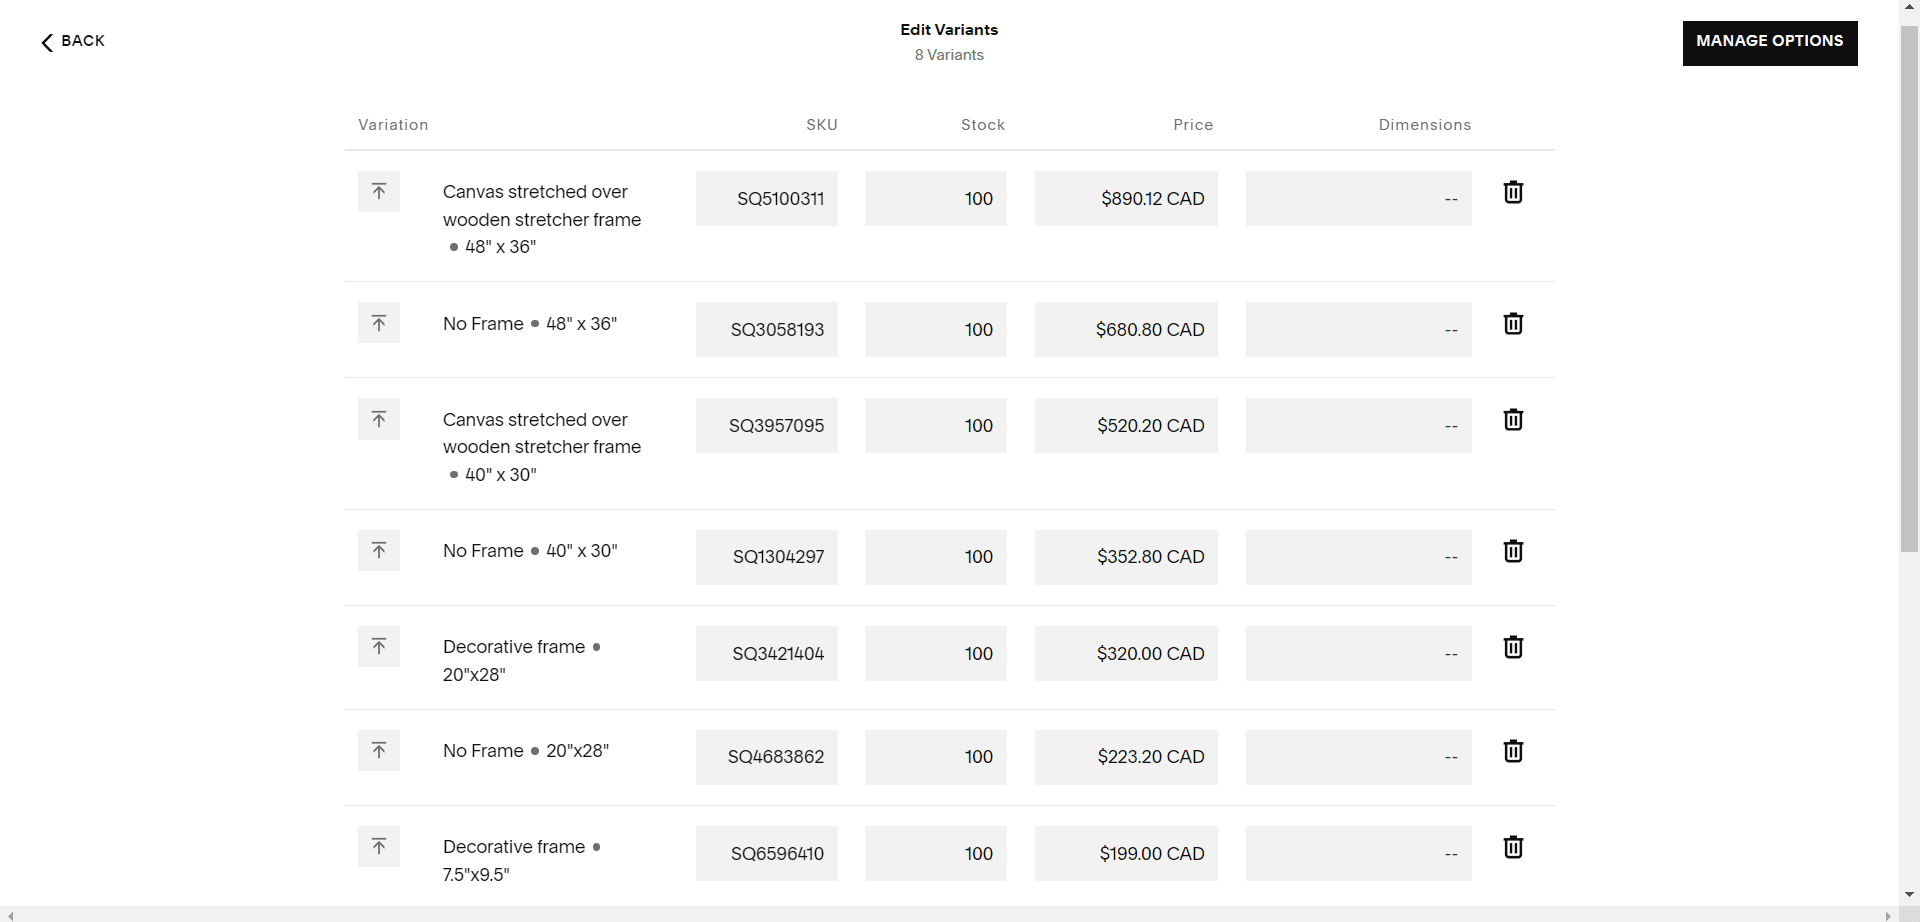Edit the $520.20 CAD price field

tap(1126, 425)
